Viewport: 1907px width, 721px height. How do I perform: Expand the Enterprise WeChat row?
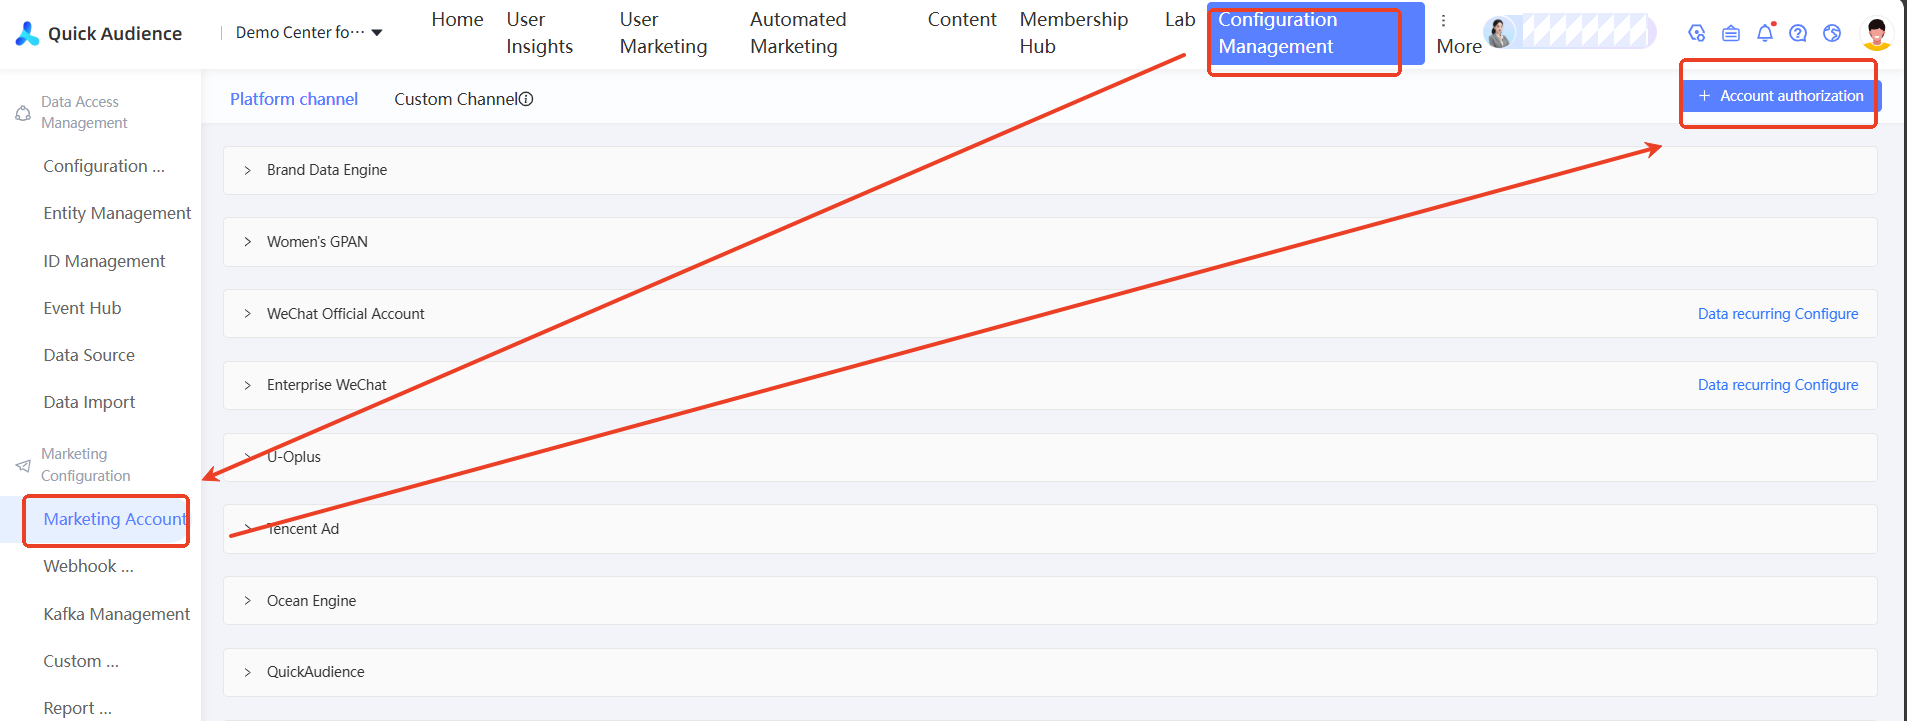(x=248, y=385)
